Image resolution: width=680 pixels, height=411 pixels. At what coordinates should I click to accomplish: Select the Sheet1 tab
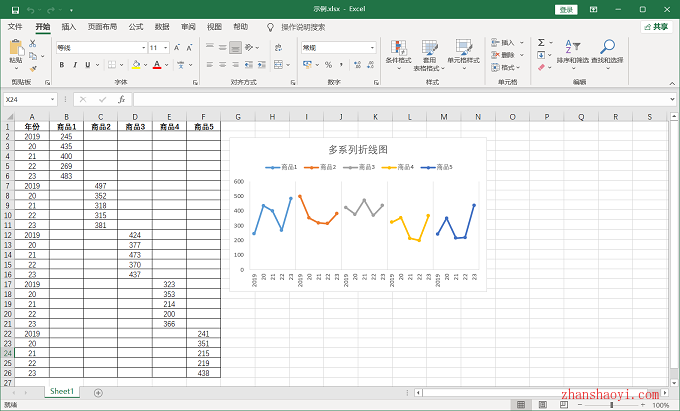pos(62,391)
